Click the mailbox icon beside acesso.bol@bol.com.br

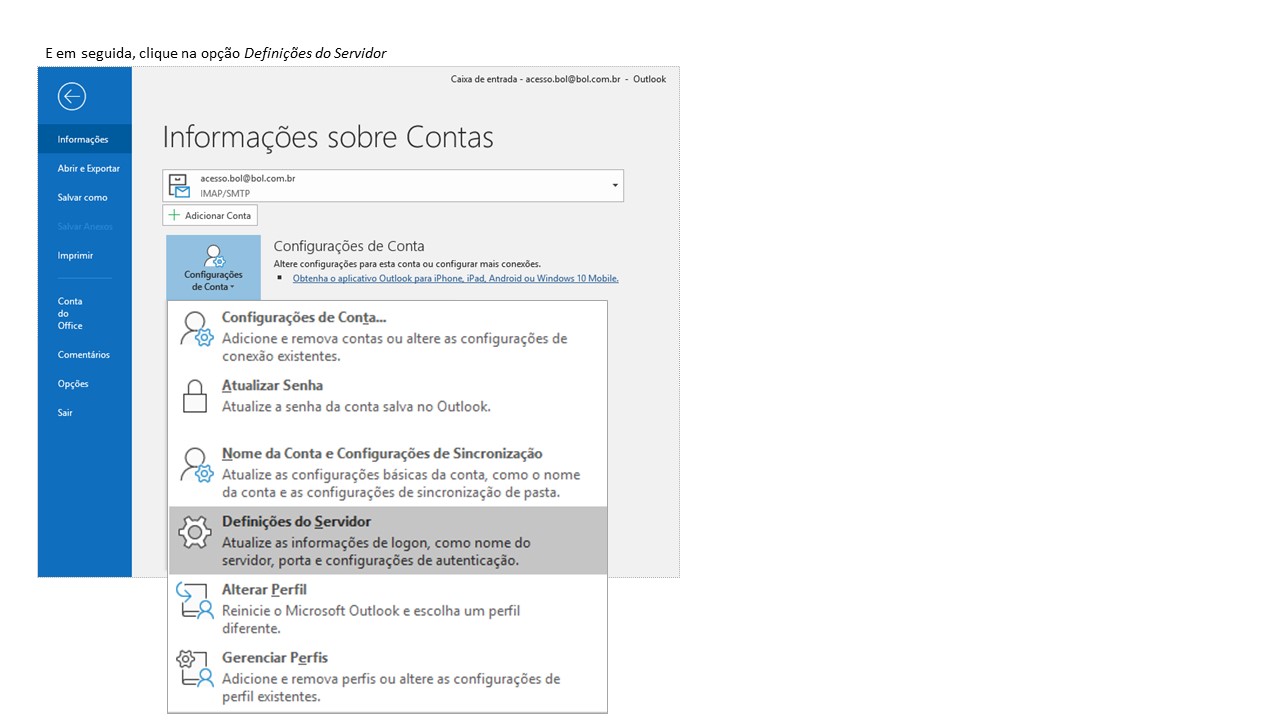point(179,185)
